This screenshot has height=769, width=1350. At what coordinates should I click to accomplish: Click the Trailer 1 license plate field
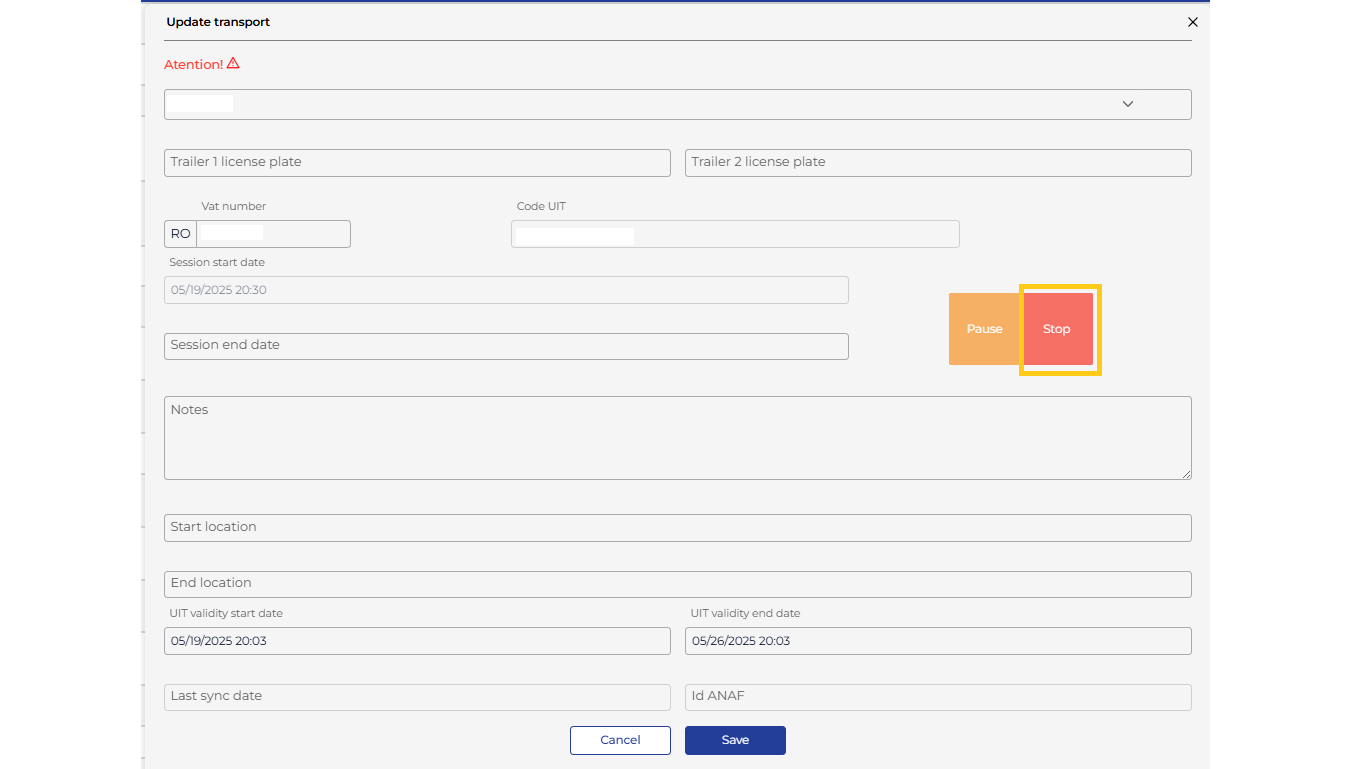click(x=417, y=162)
